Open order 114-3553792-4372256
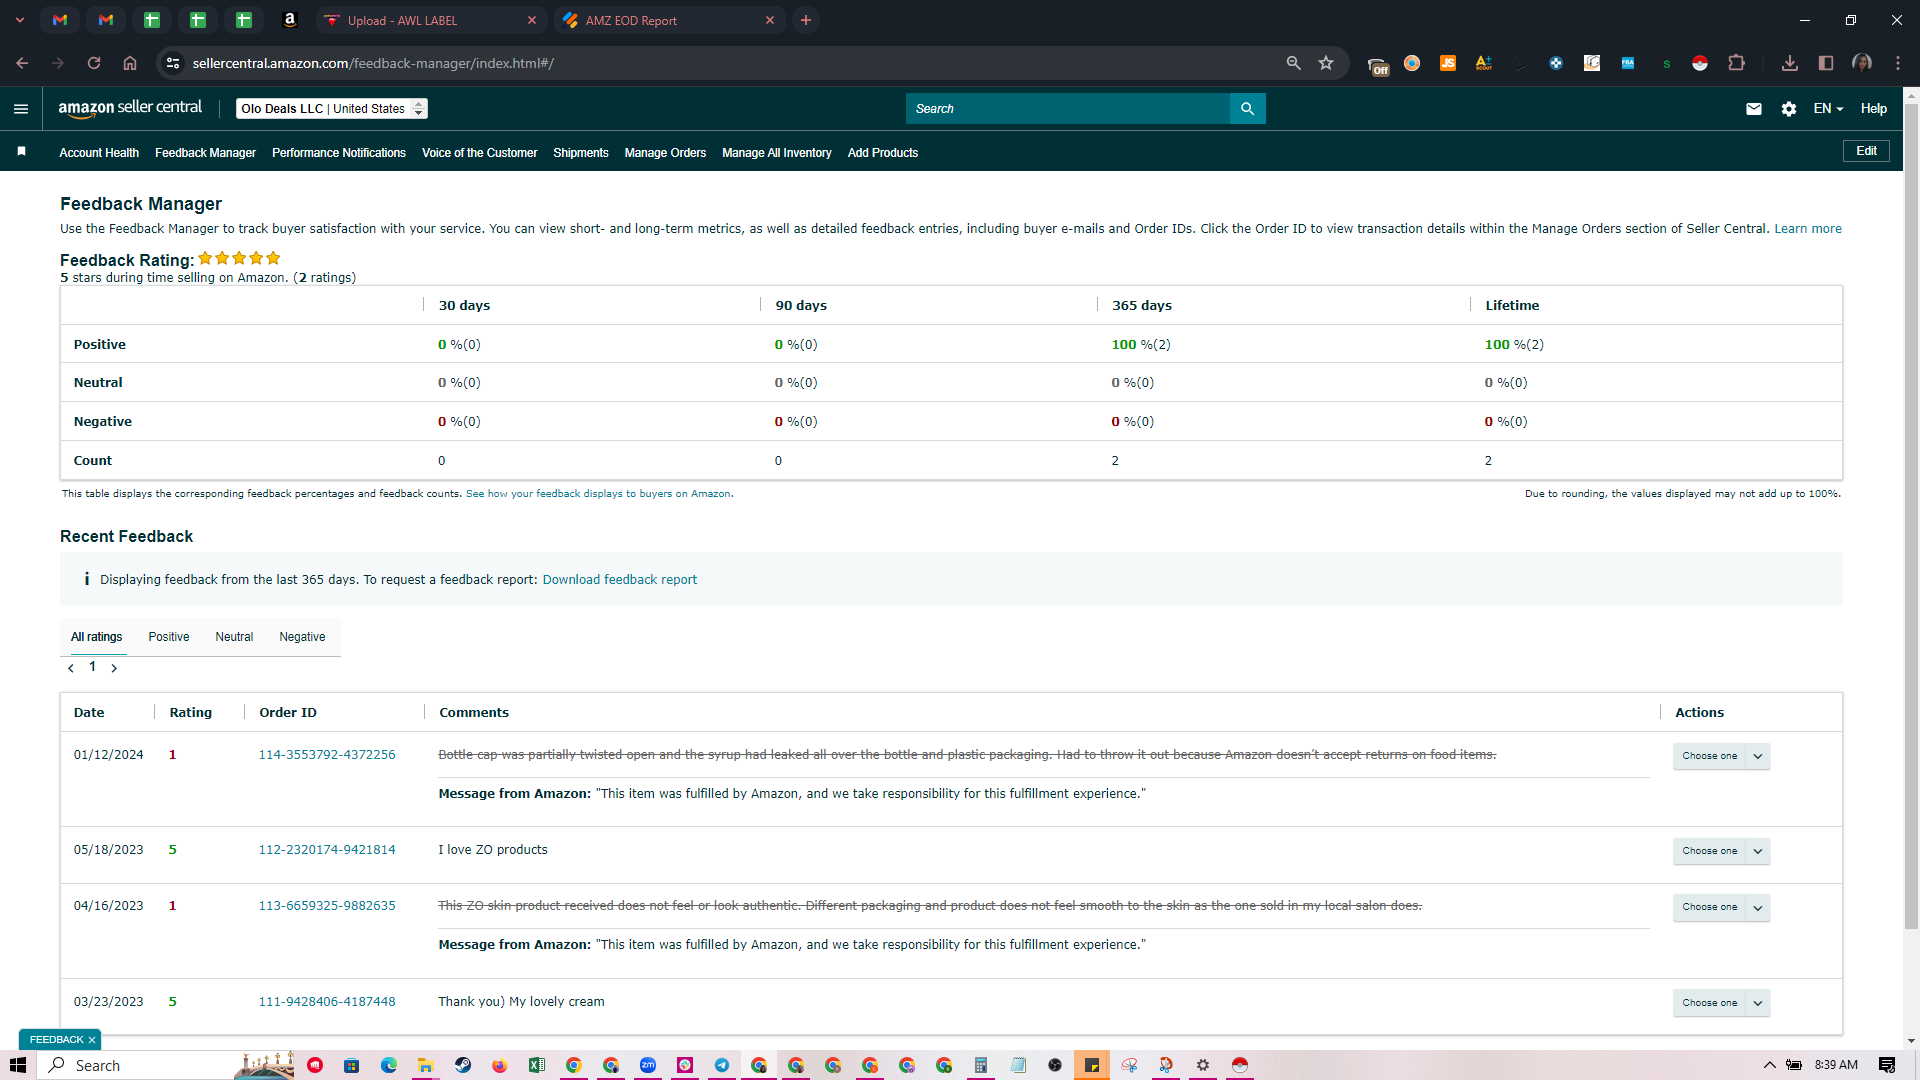 point(327,755)
